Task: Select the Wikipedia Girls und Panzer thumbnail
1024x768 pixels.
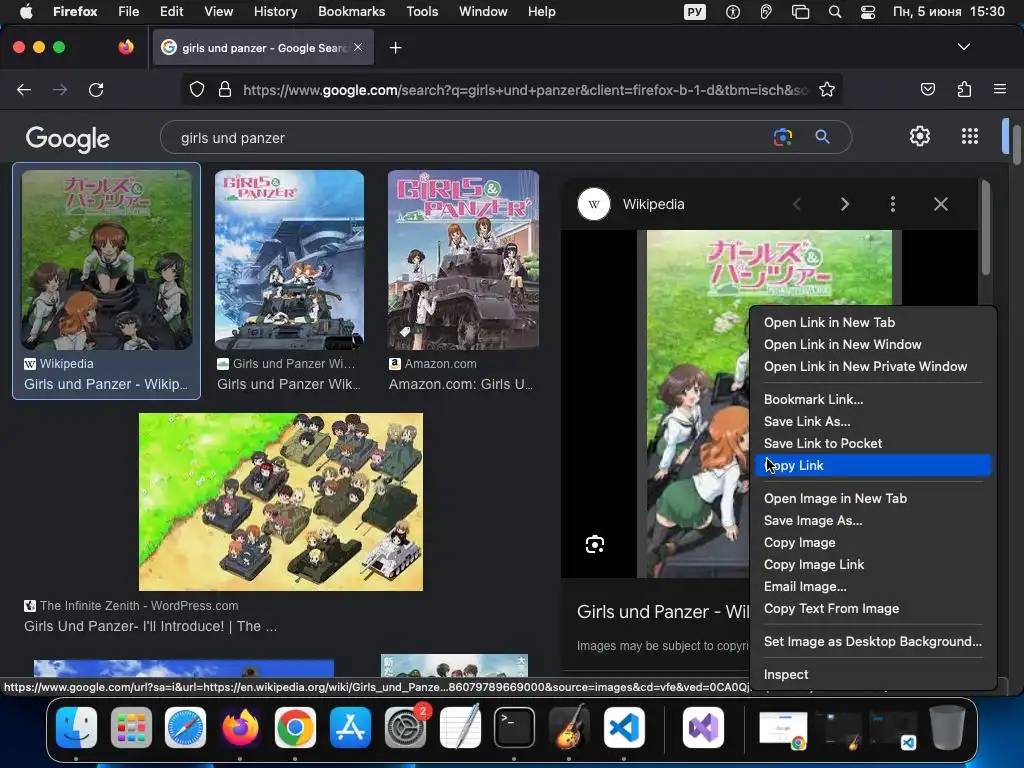Action: click(x=107, y=260)
